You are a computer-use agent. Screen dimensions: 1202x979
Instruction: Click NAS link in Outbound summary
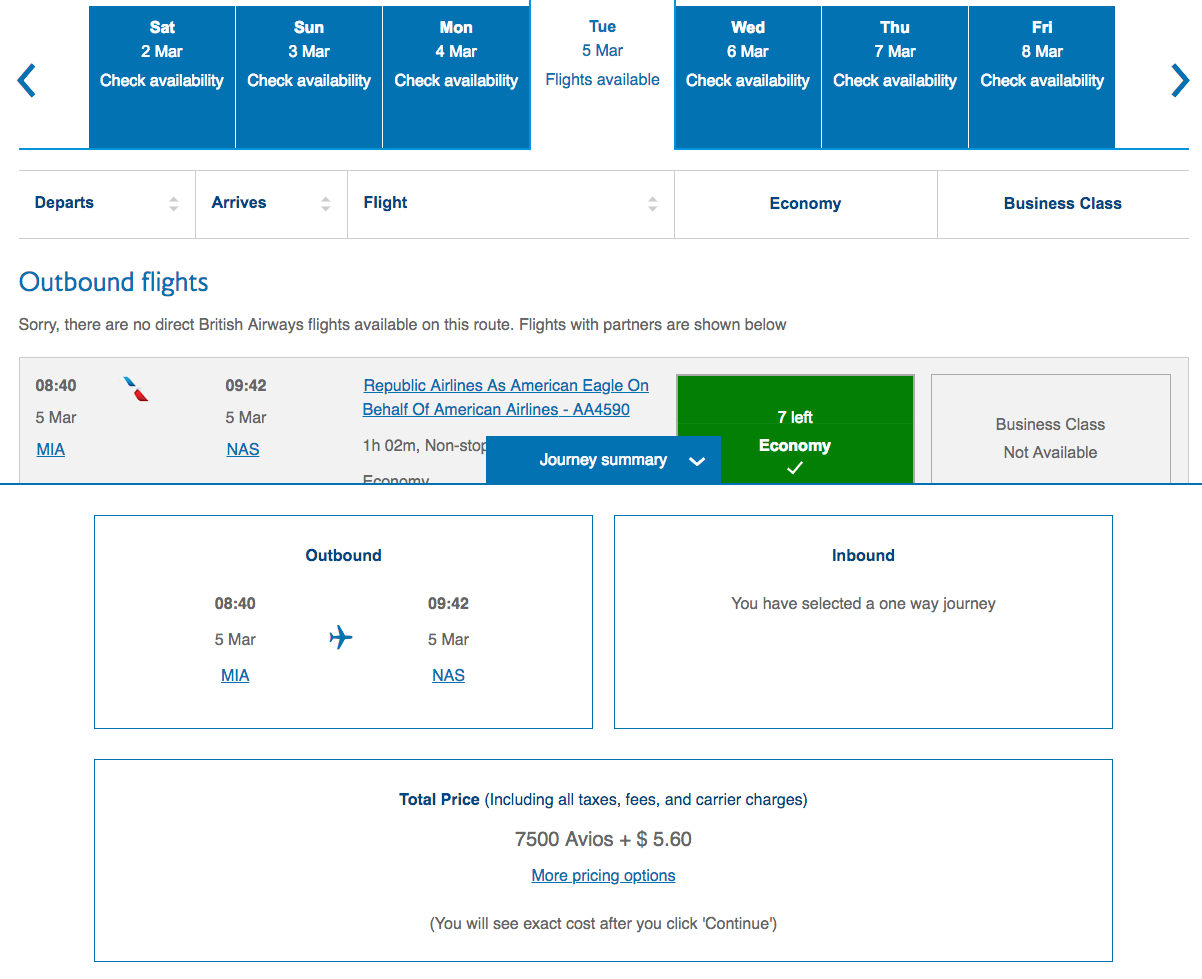click(x=448, y=676)
